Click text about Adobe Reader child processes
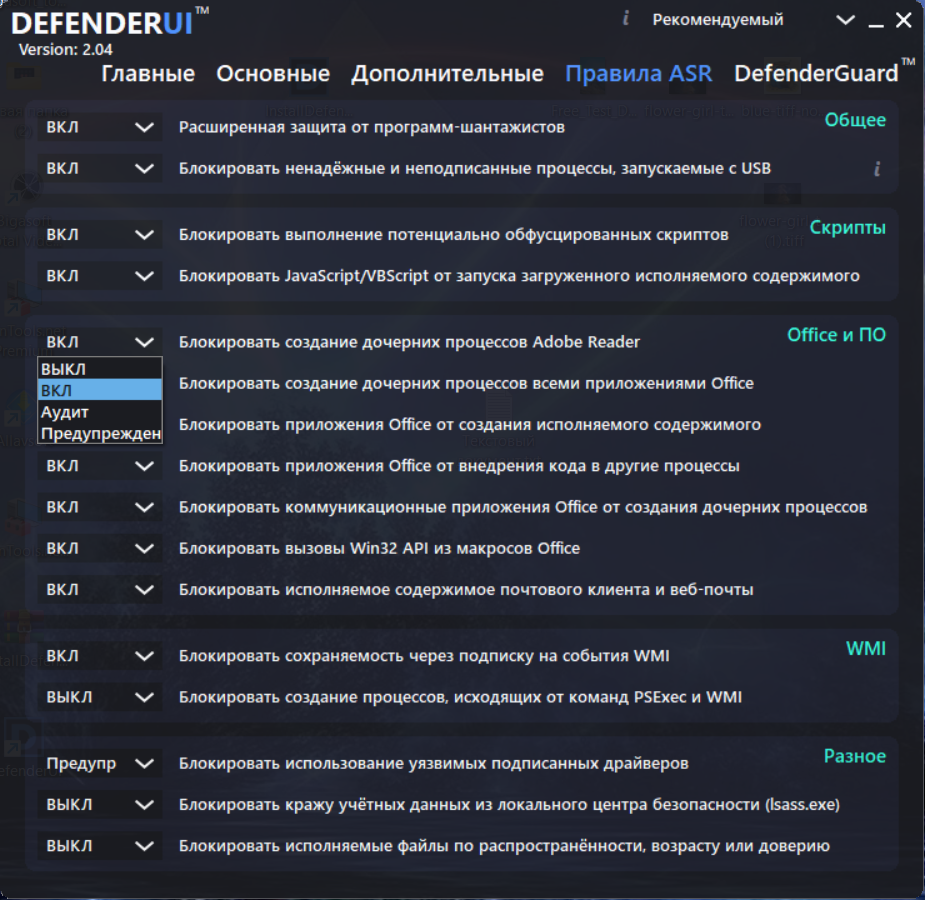This screenshot has width=925, height=900. 409,342
